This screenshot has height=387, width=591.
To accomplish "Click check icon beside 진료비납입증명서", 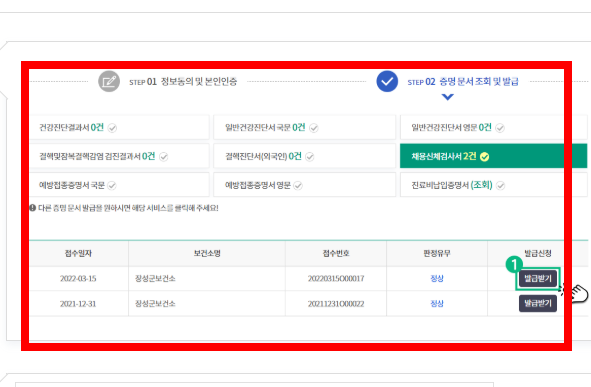I will coord(500,185).
